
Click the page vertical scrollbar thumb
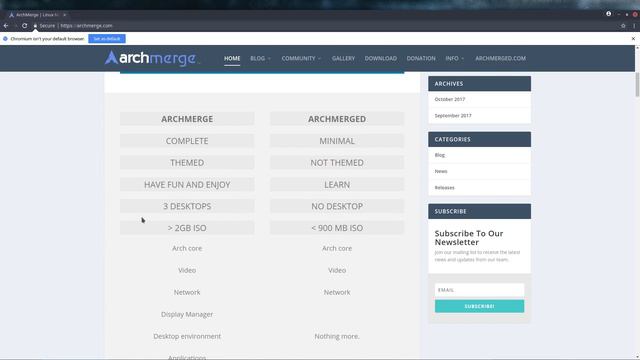[637, 84]
